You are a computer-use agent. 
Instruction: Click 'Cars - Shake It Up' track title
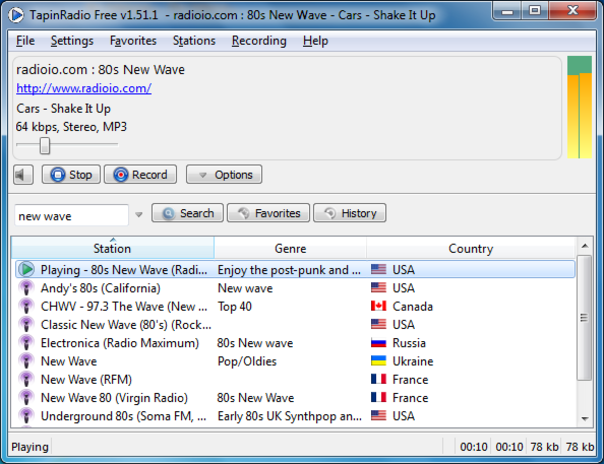[64, 109]
